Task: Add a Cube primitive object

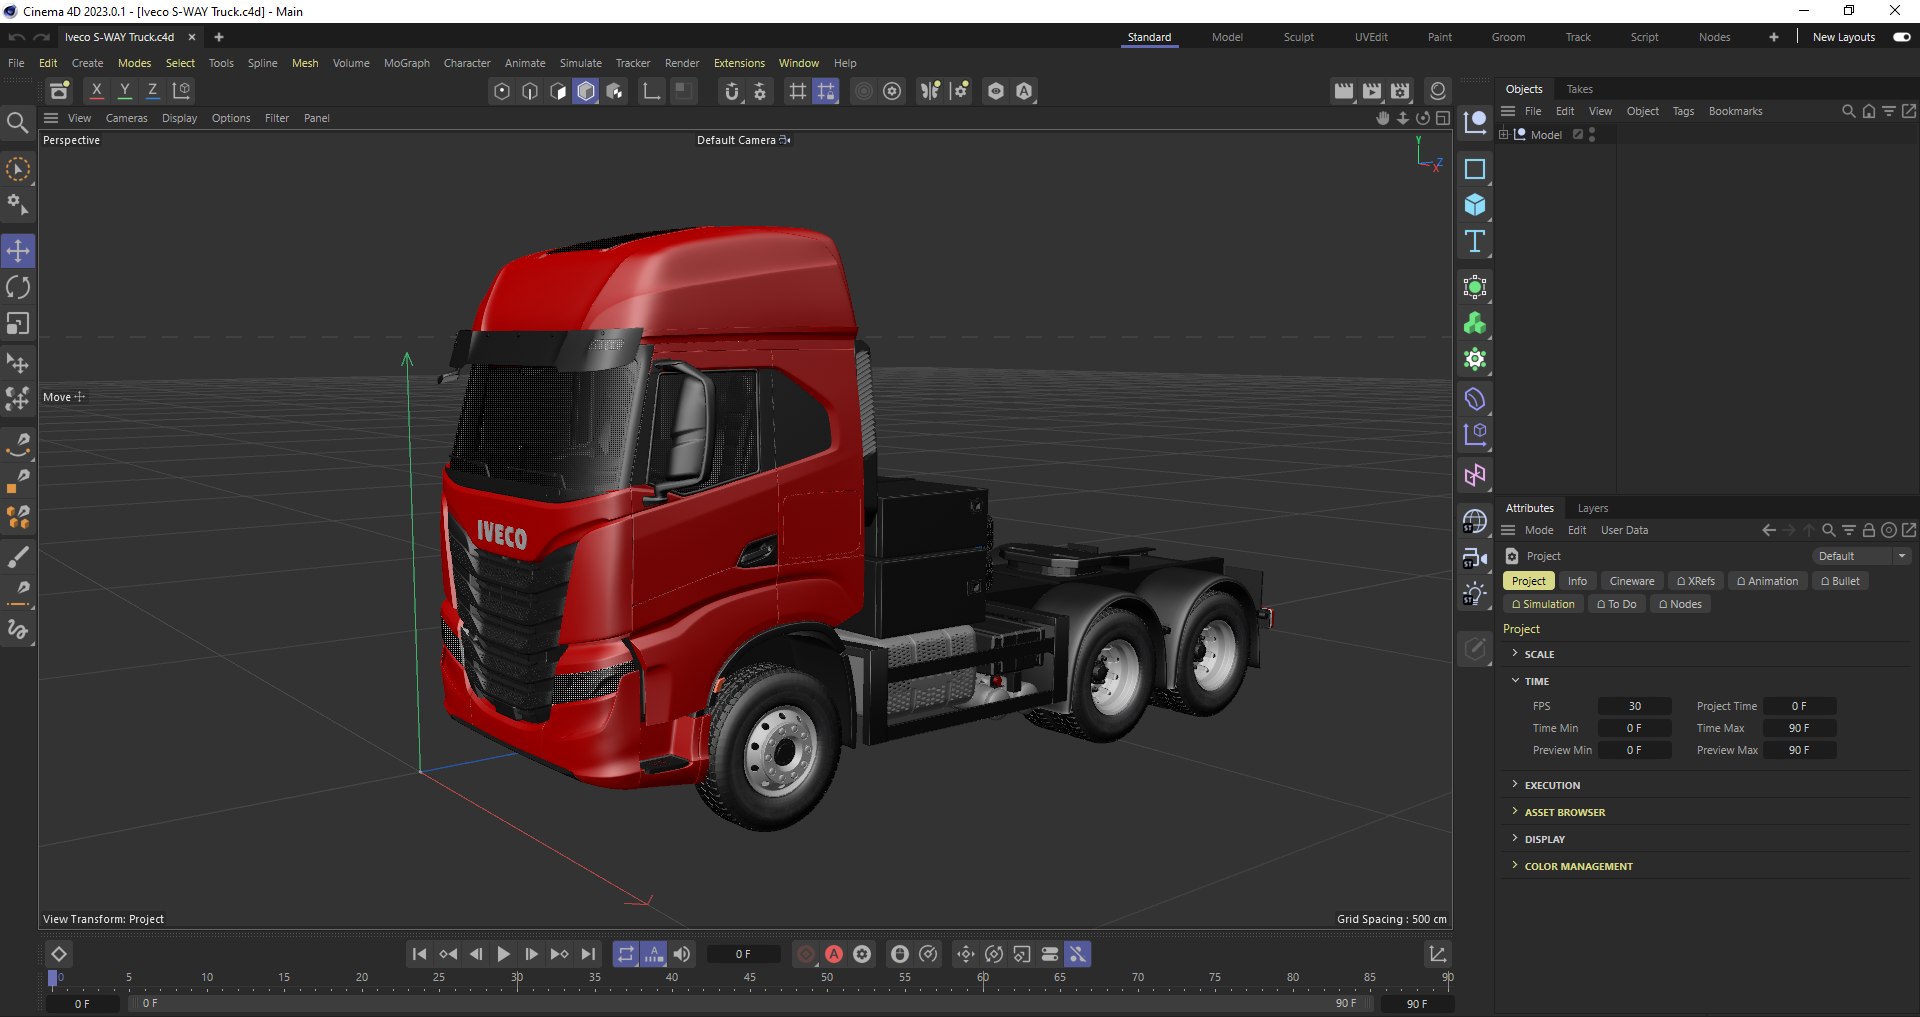Action: tap(1475, 205)
